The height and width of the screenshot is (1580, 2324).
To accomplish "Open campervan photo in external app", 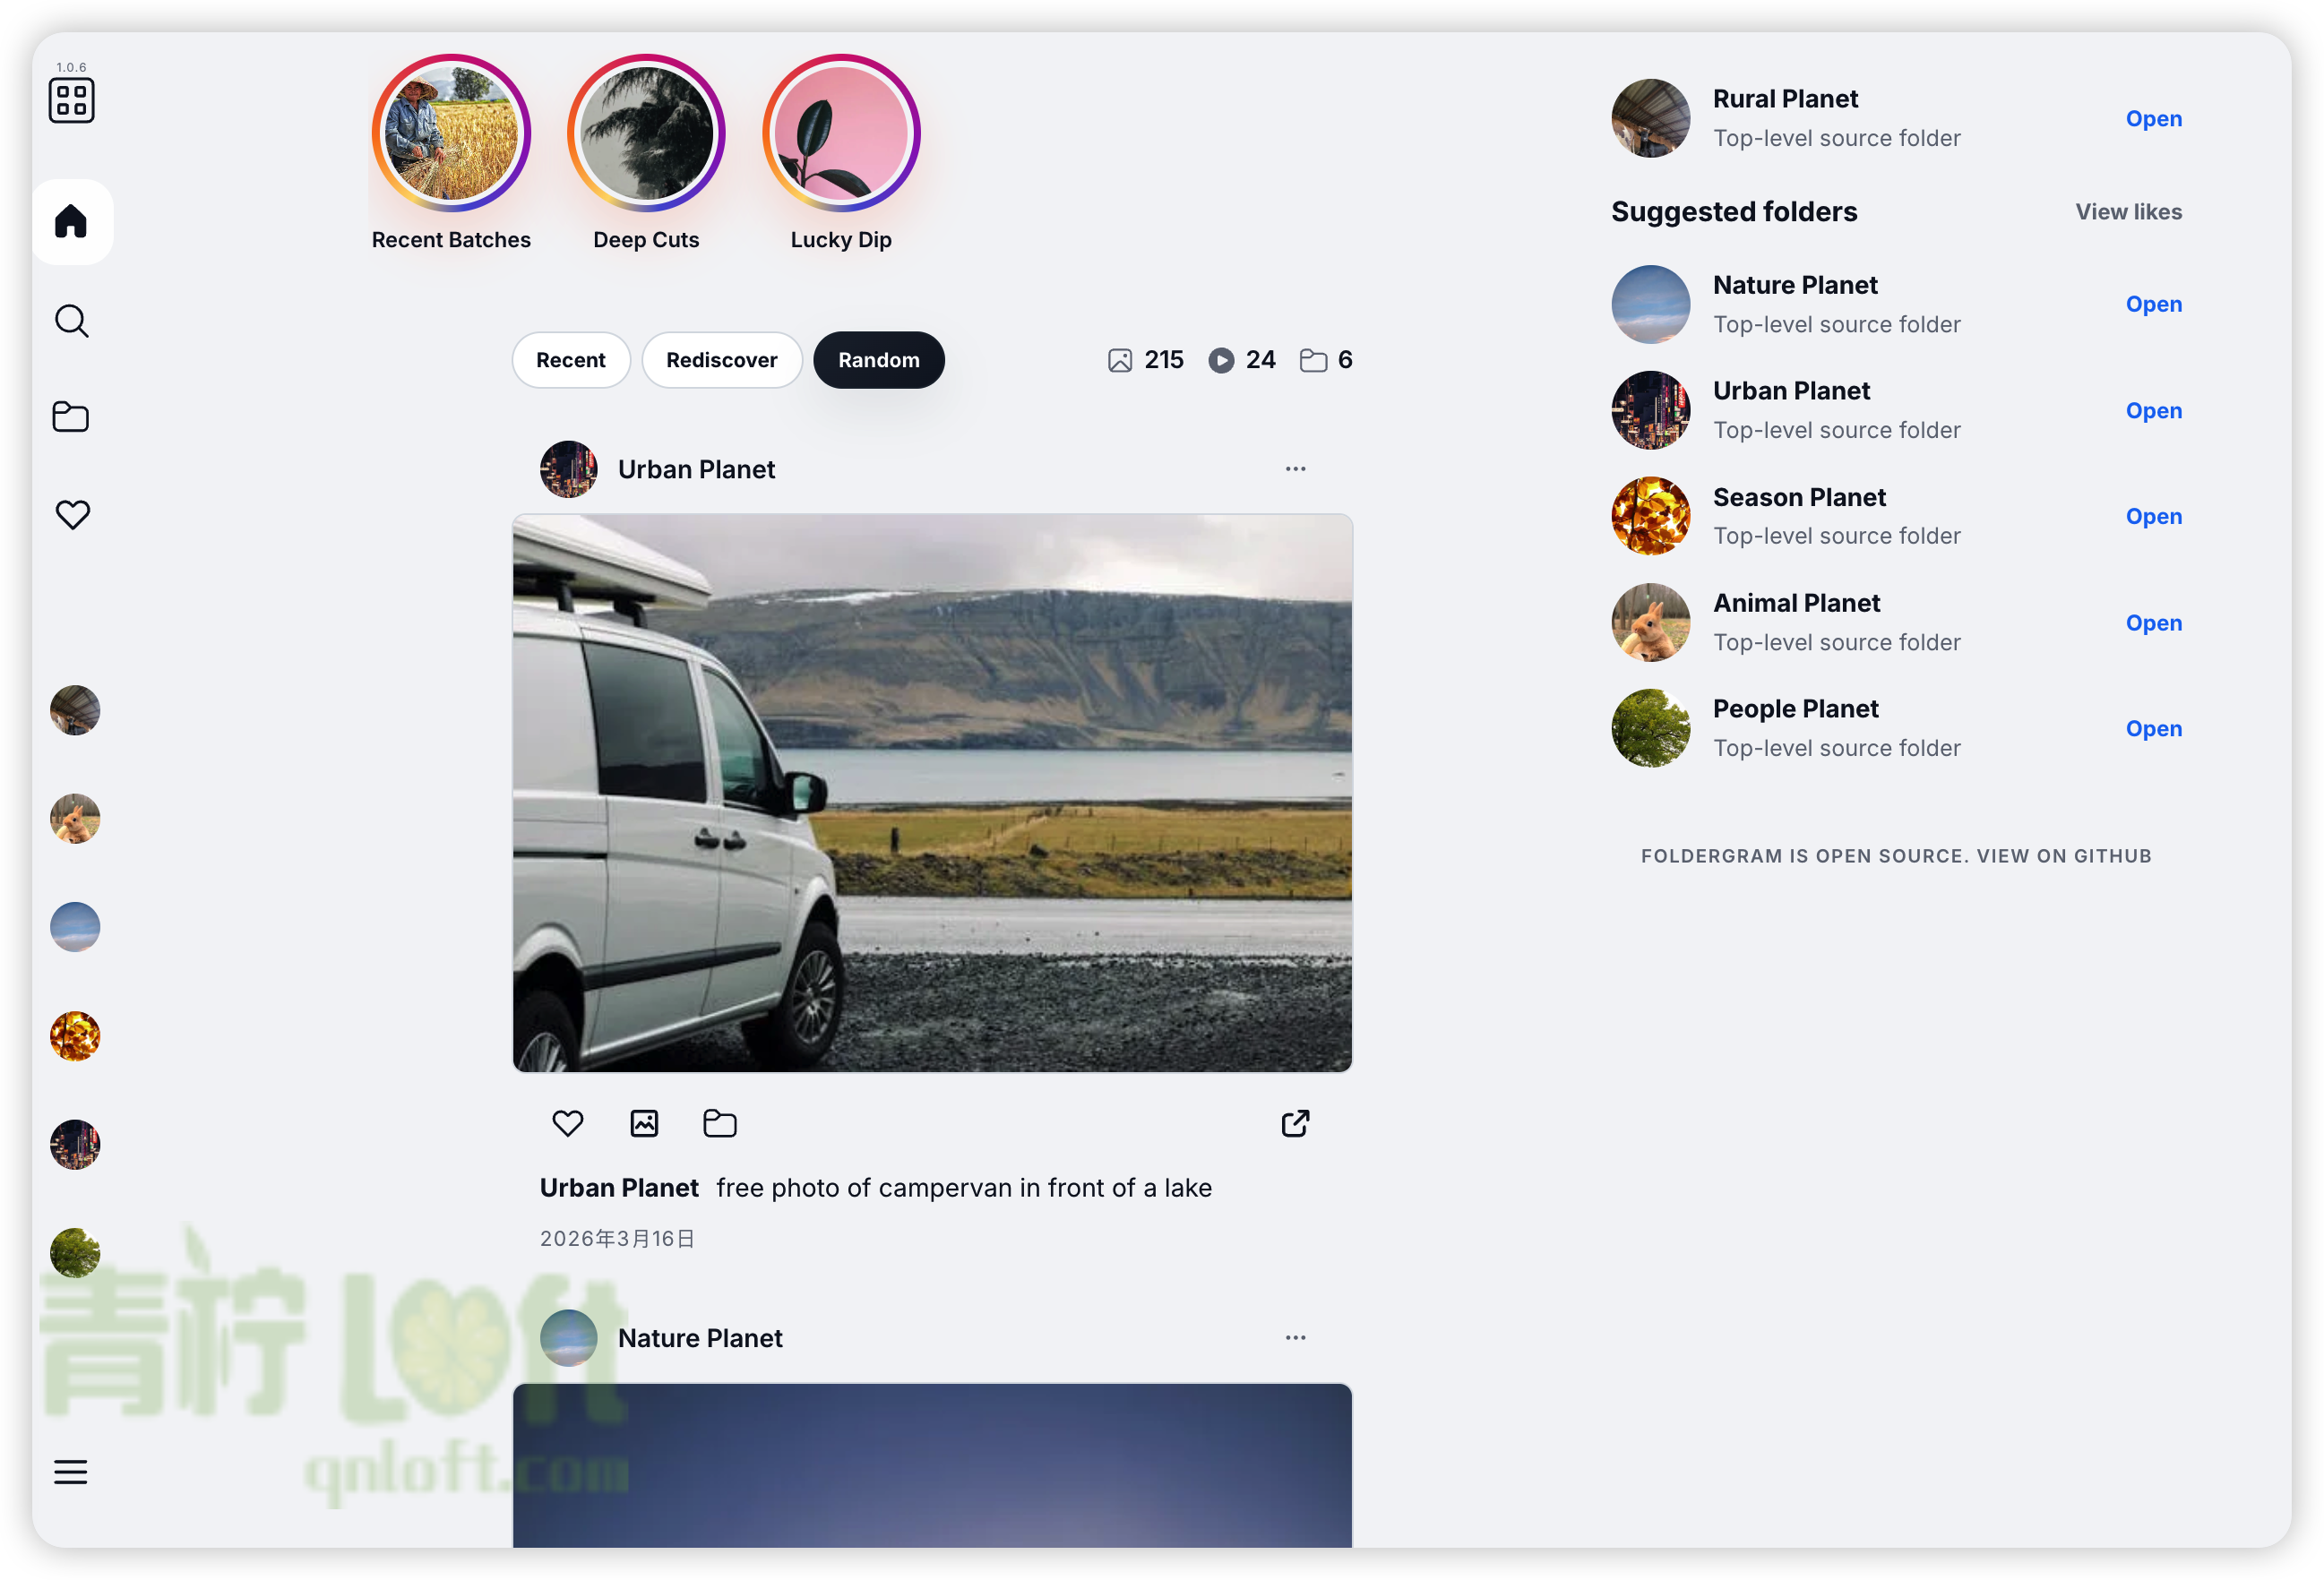I will click(1295, 1123).
